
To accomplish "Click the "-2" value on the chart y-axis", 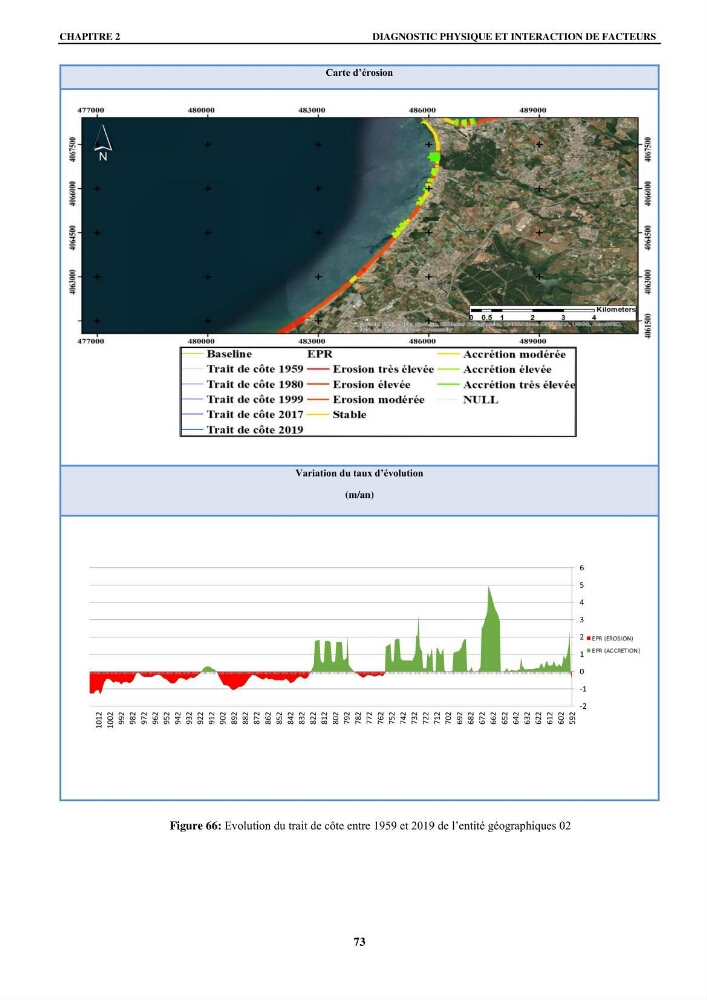I will [x=582, y=706].
